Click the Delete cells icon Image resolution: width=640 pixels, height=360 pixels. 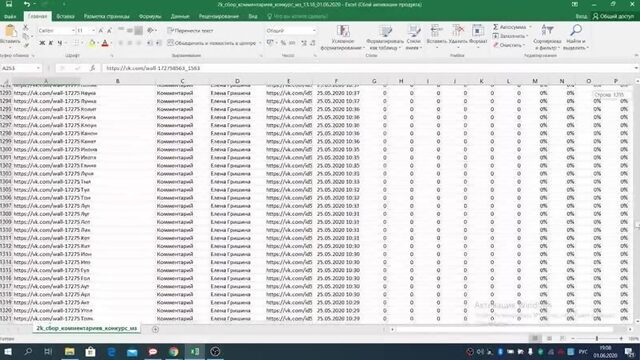click(458, 31)
